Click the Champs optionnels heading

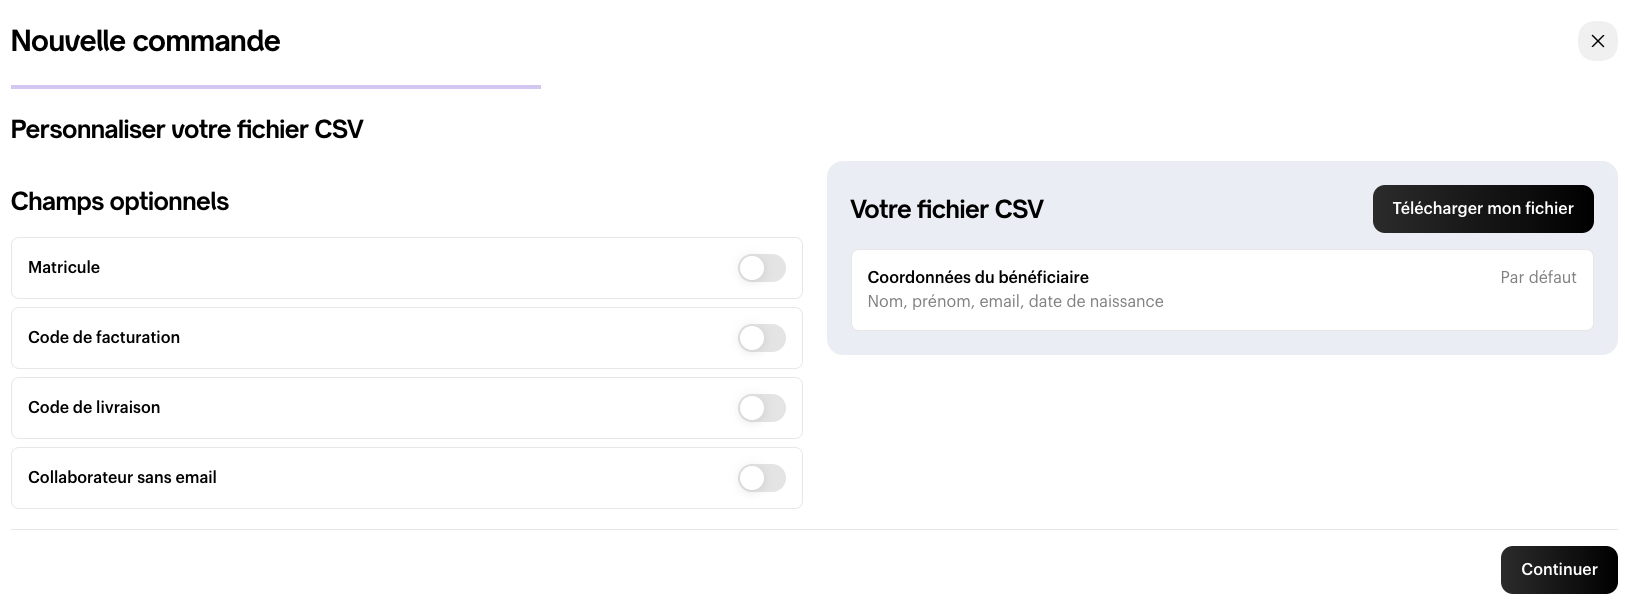[120, 201]
